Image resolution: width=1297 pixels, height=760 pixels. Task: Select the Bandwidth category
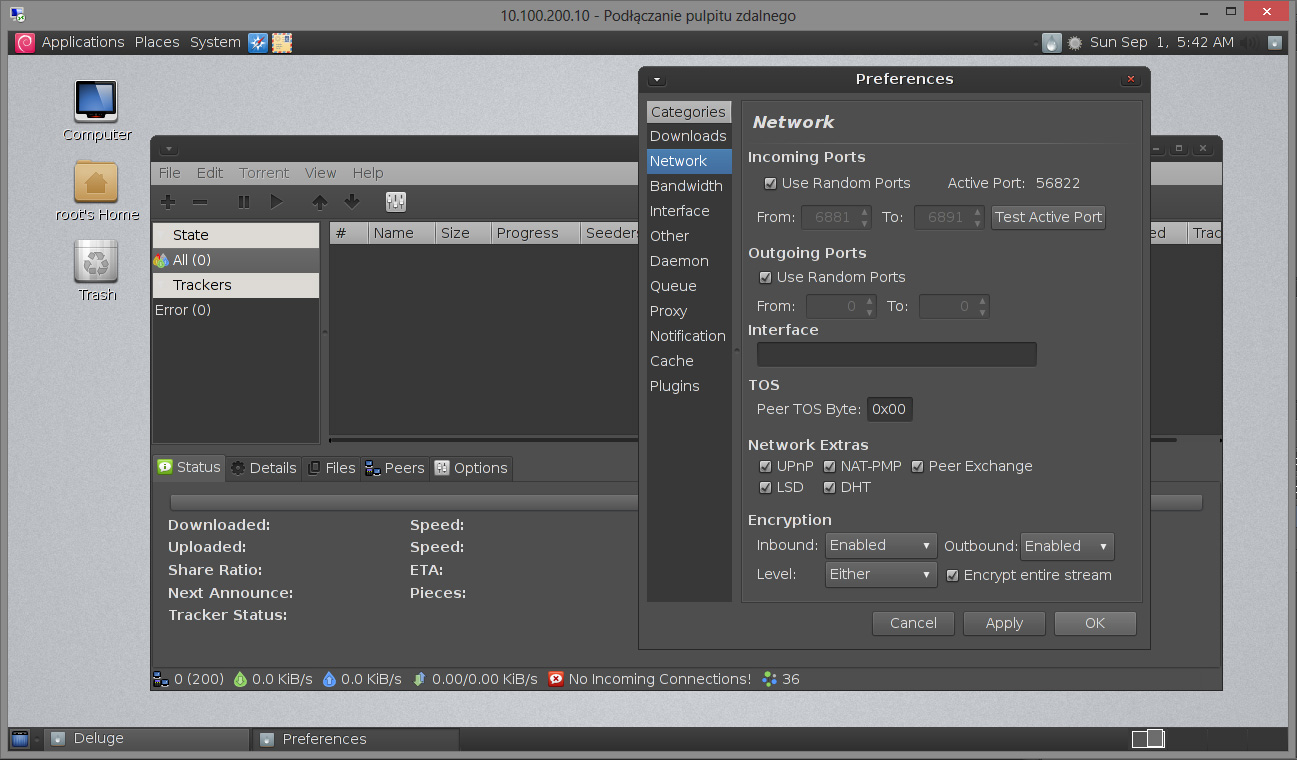(x=686, y=186)
